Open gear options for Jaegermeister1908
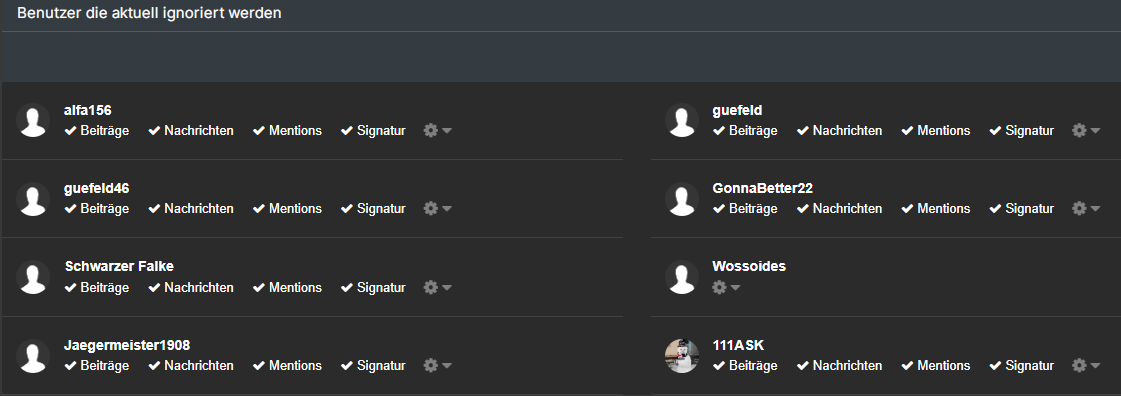The width and height of the screenshot is (1121, 396). point(430,365)
